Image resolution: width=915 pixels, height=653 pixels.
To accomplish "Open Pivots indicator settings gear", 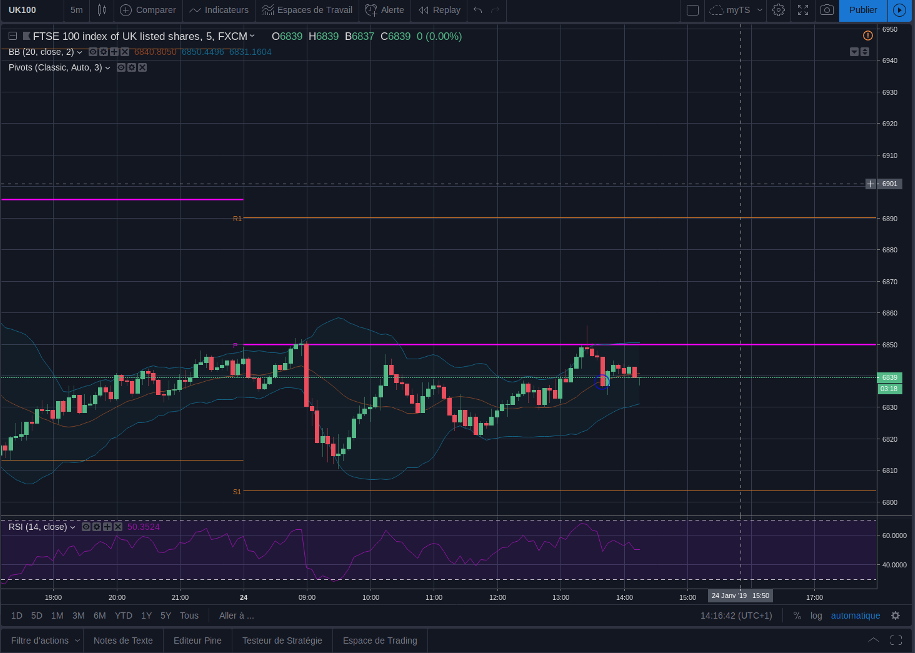I will [x=131, y=68].
